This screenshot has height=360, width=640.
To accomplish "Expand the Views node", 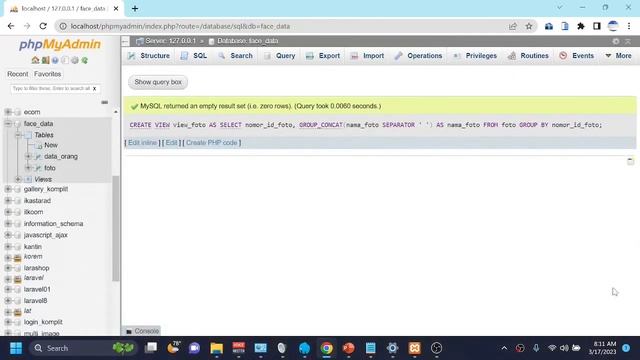I will pyautogui.click(x=18, y=179).
